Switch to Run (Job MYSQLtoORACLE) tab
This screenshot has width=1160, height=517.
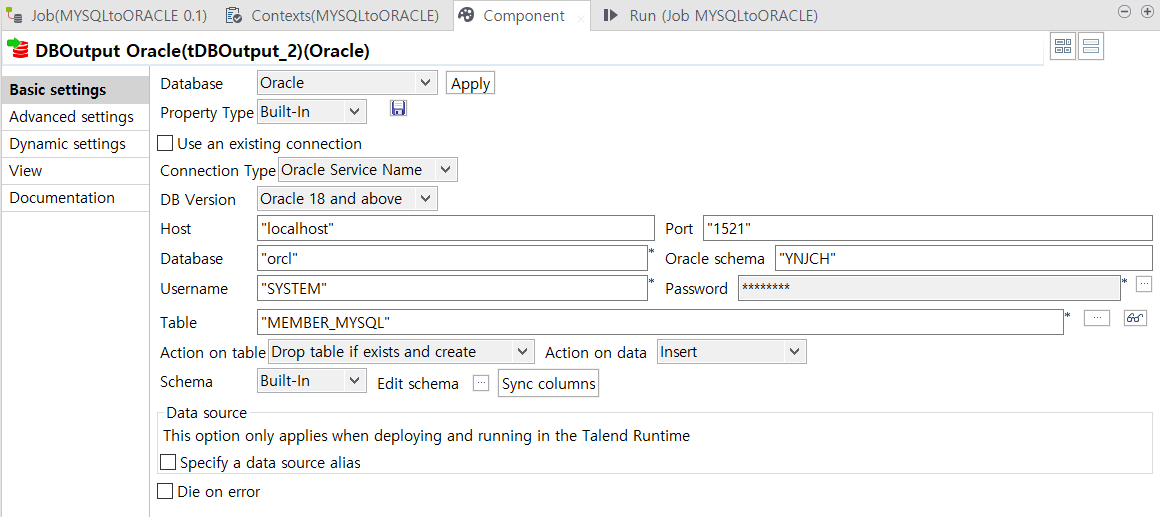coord(710,16)
